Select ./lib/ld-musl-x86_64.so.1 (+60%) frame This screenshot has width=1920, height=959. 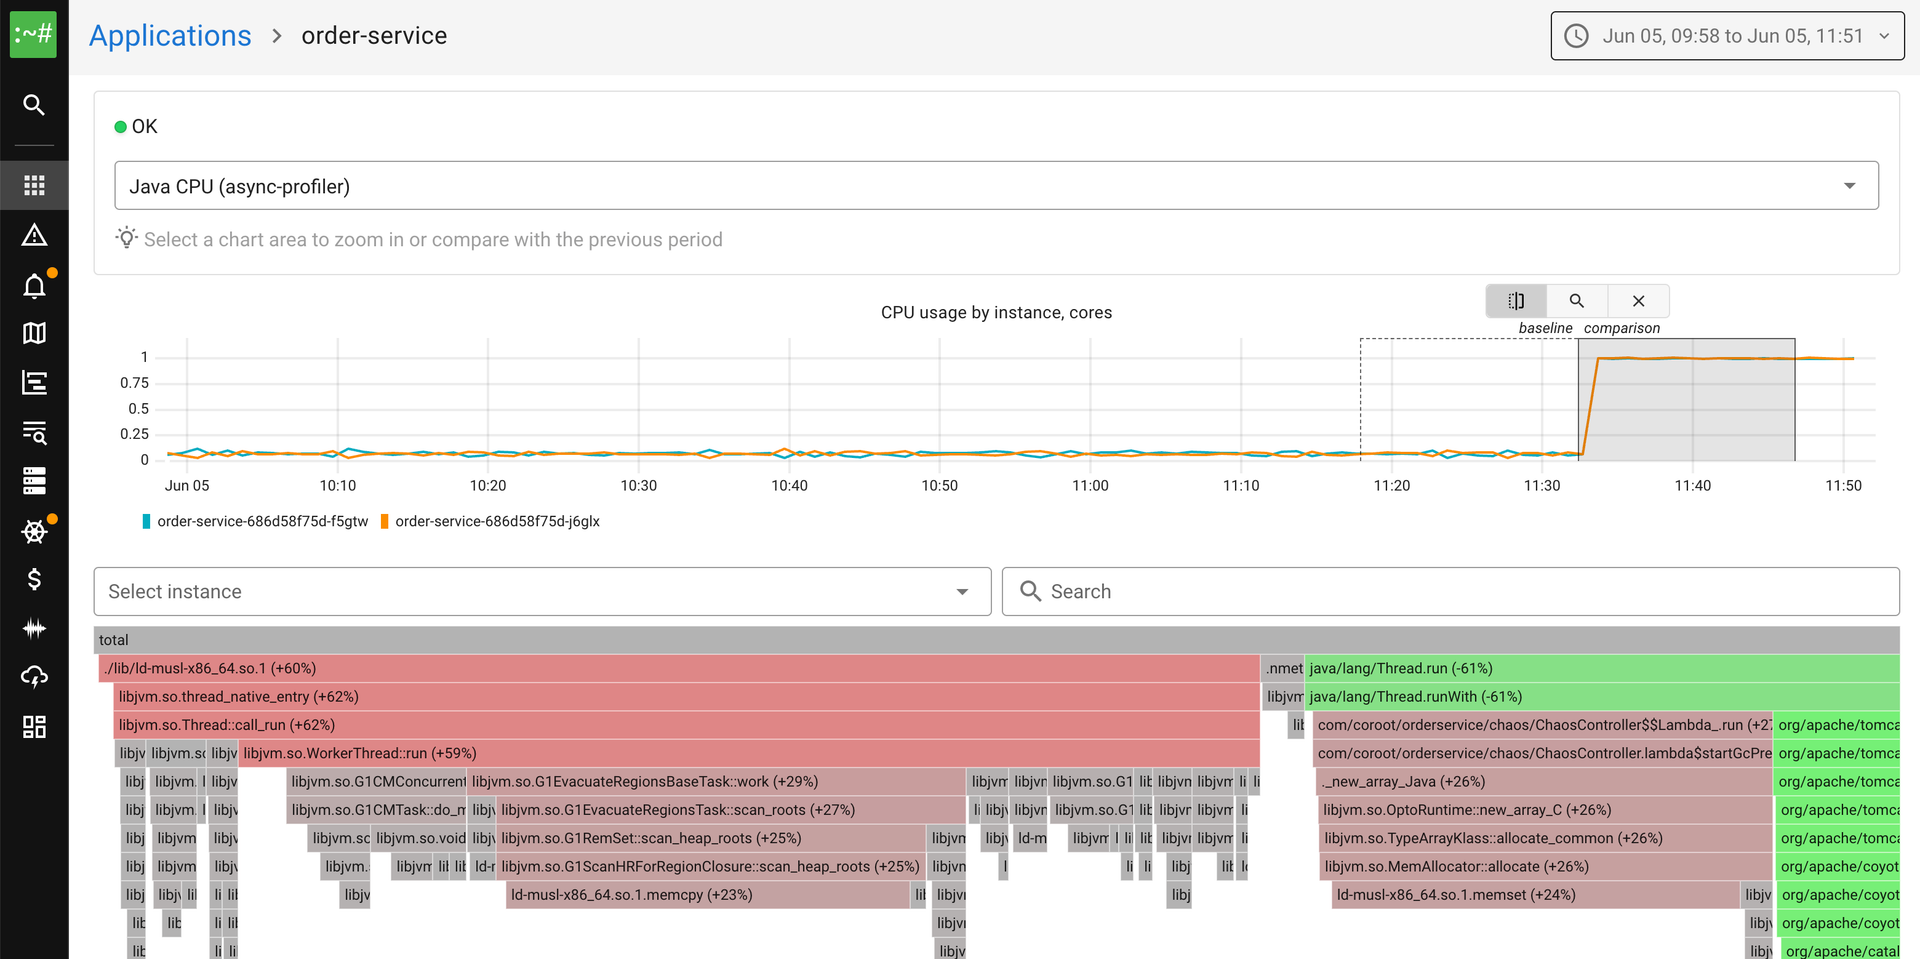click(x=679, y=668)
